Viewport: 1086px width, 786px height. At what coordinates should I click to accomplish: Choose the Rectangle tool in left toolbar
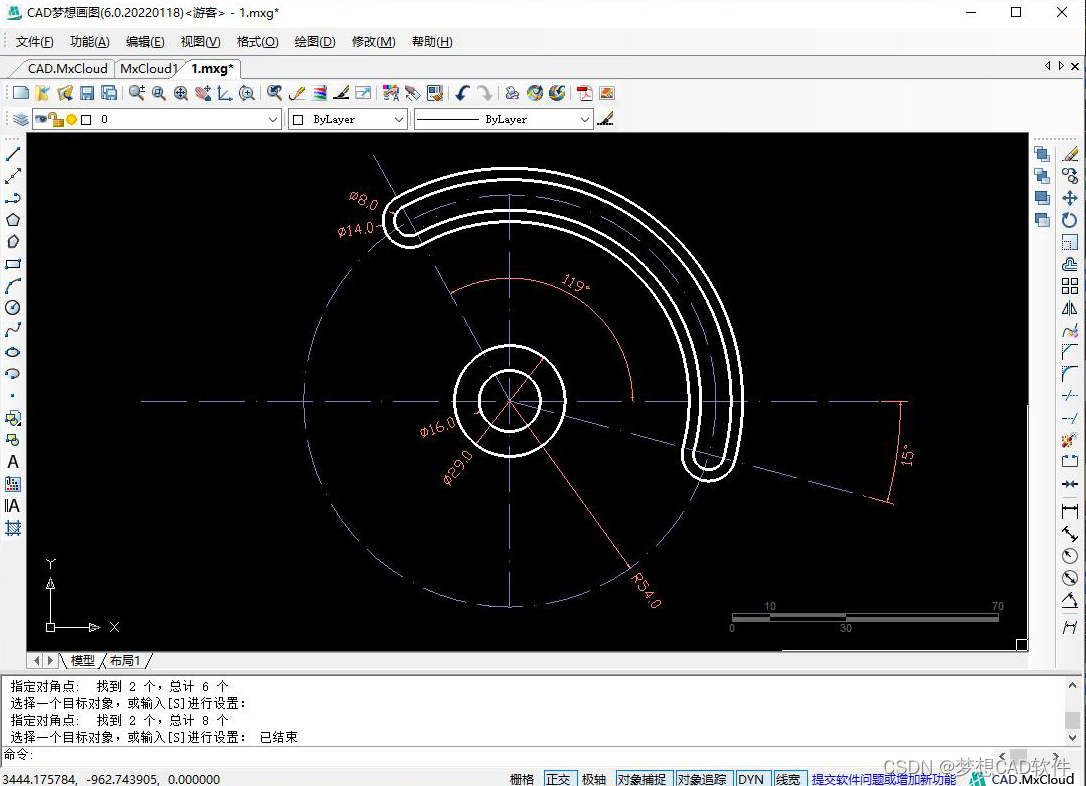(x=12, y=264)
